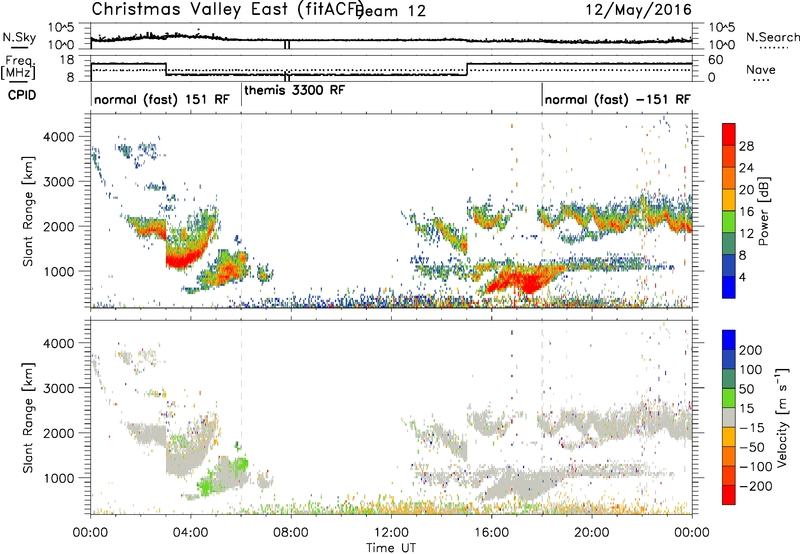
Task: Click the '-200' Velocity color bar label
Action: pyautogui.click(x=756, y=486)
